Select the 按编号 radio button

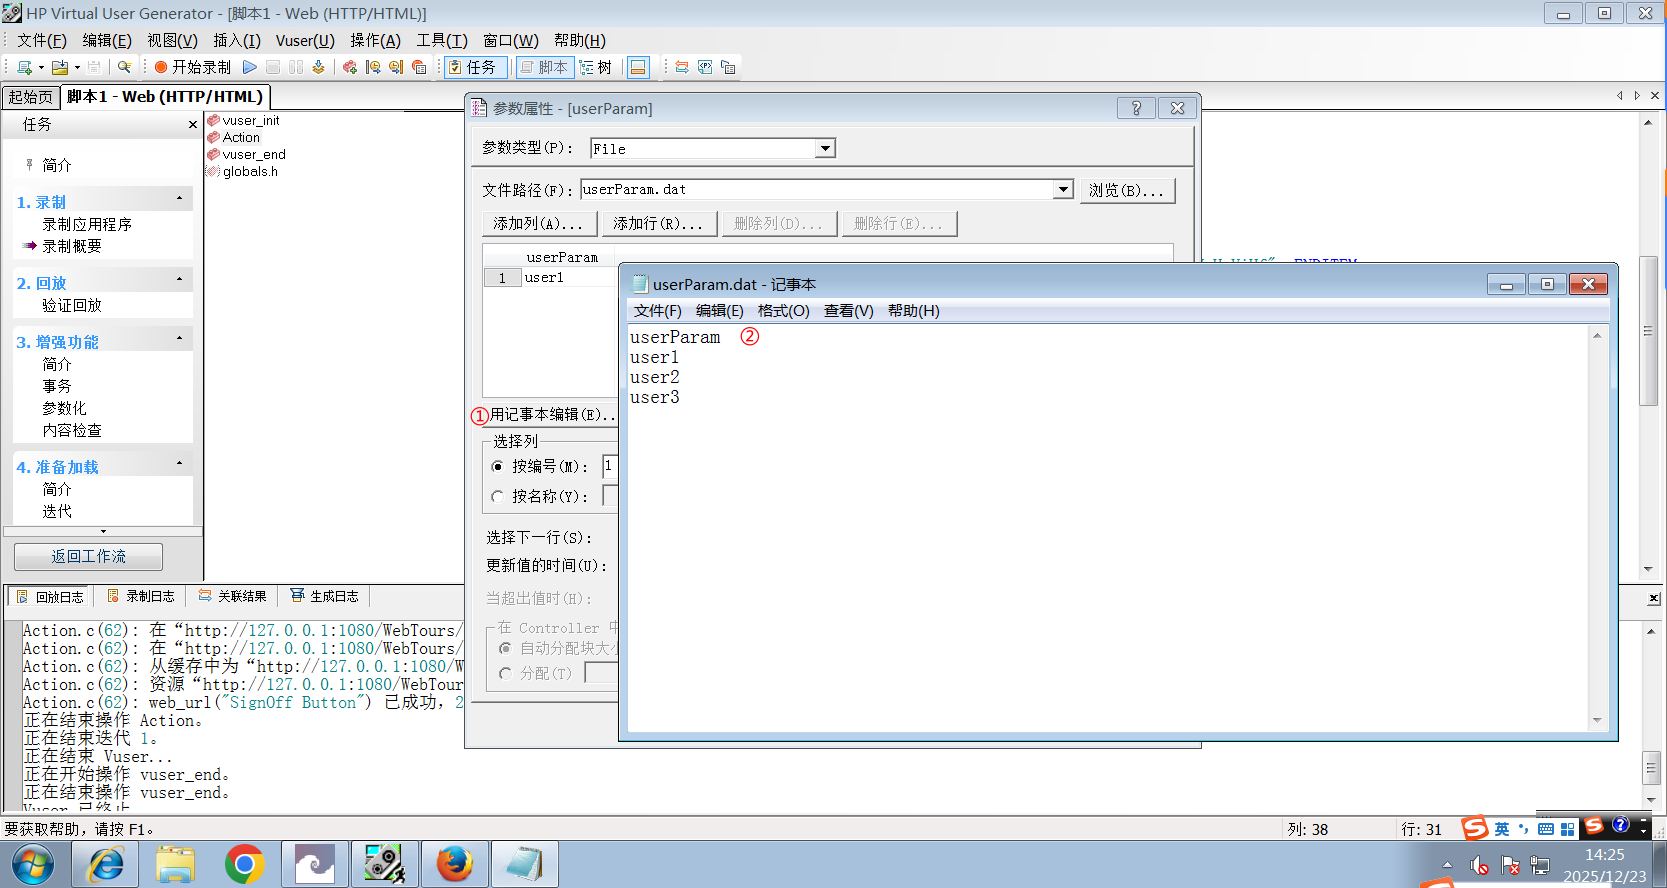(498, 466)
